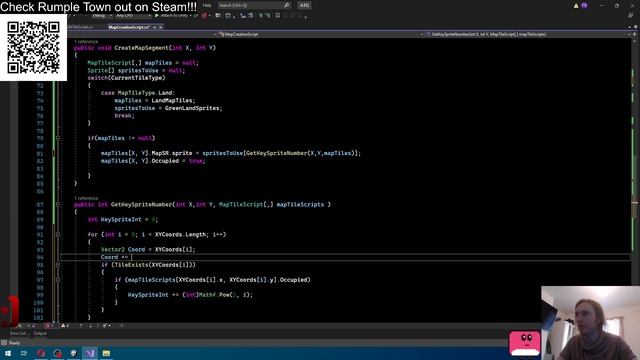Click the red circular taskbar icon
This screenshot has width=640, height=360.
41,353
